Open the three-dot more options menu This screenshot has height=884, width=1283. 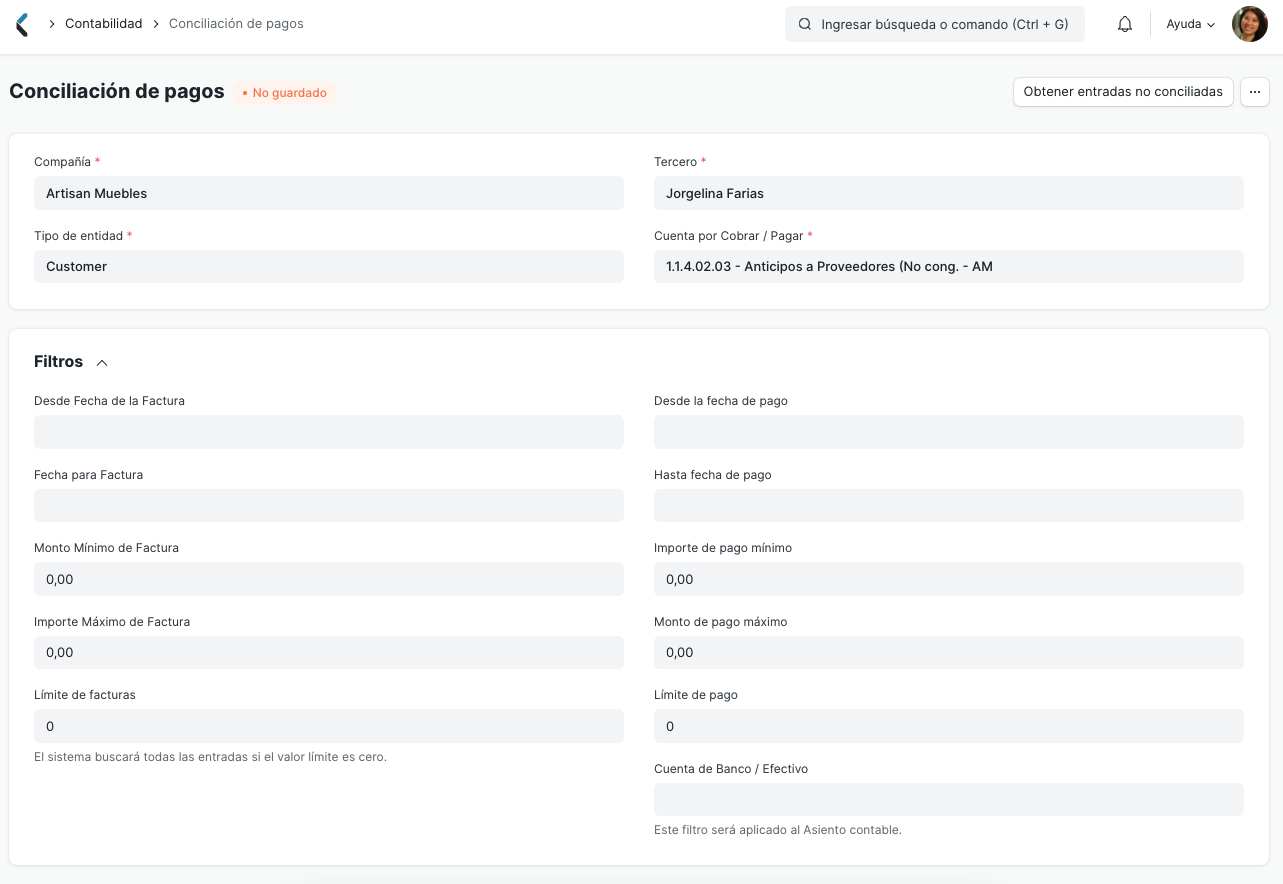click(x=1255, y=92)
